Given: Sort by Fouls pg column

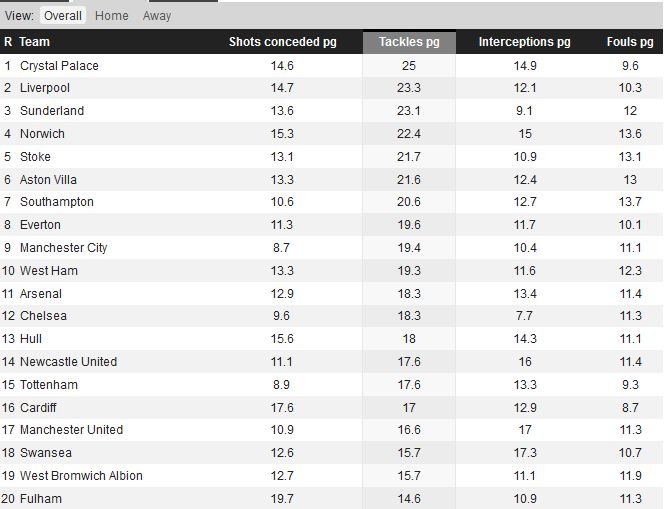Looking at the screenshot, I should pos(630,41).
